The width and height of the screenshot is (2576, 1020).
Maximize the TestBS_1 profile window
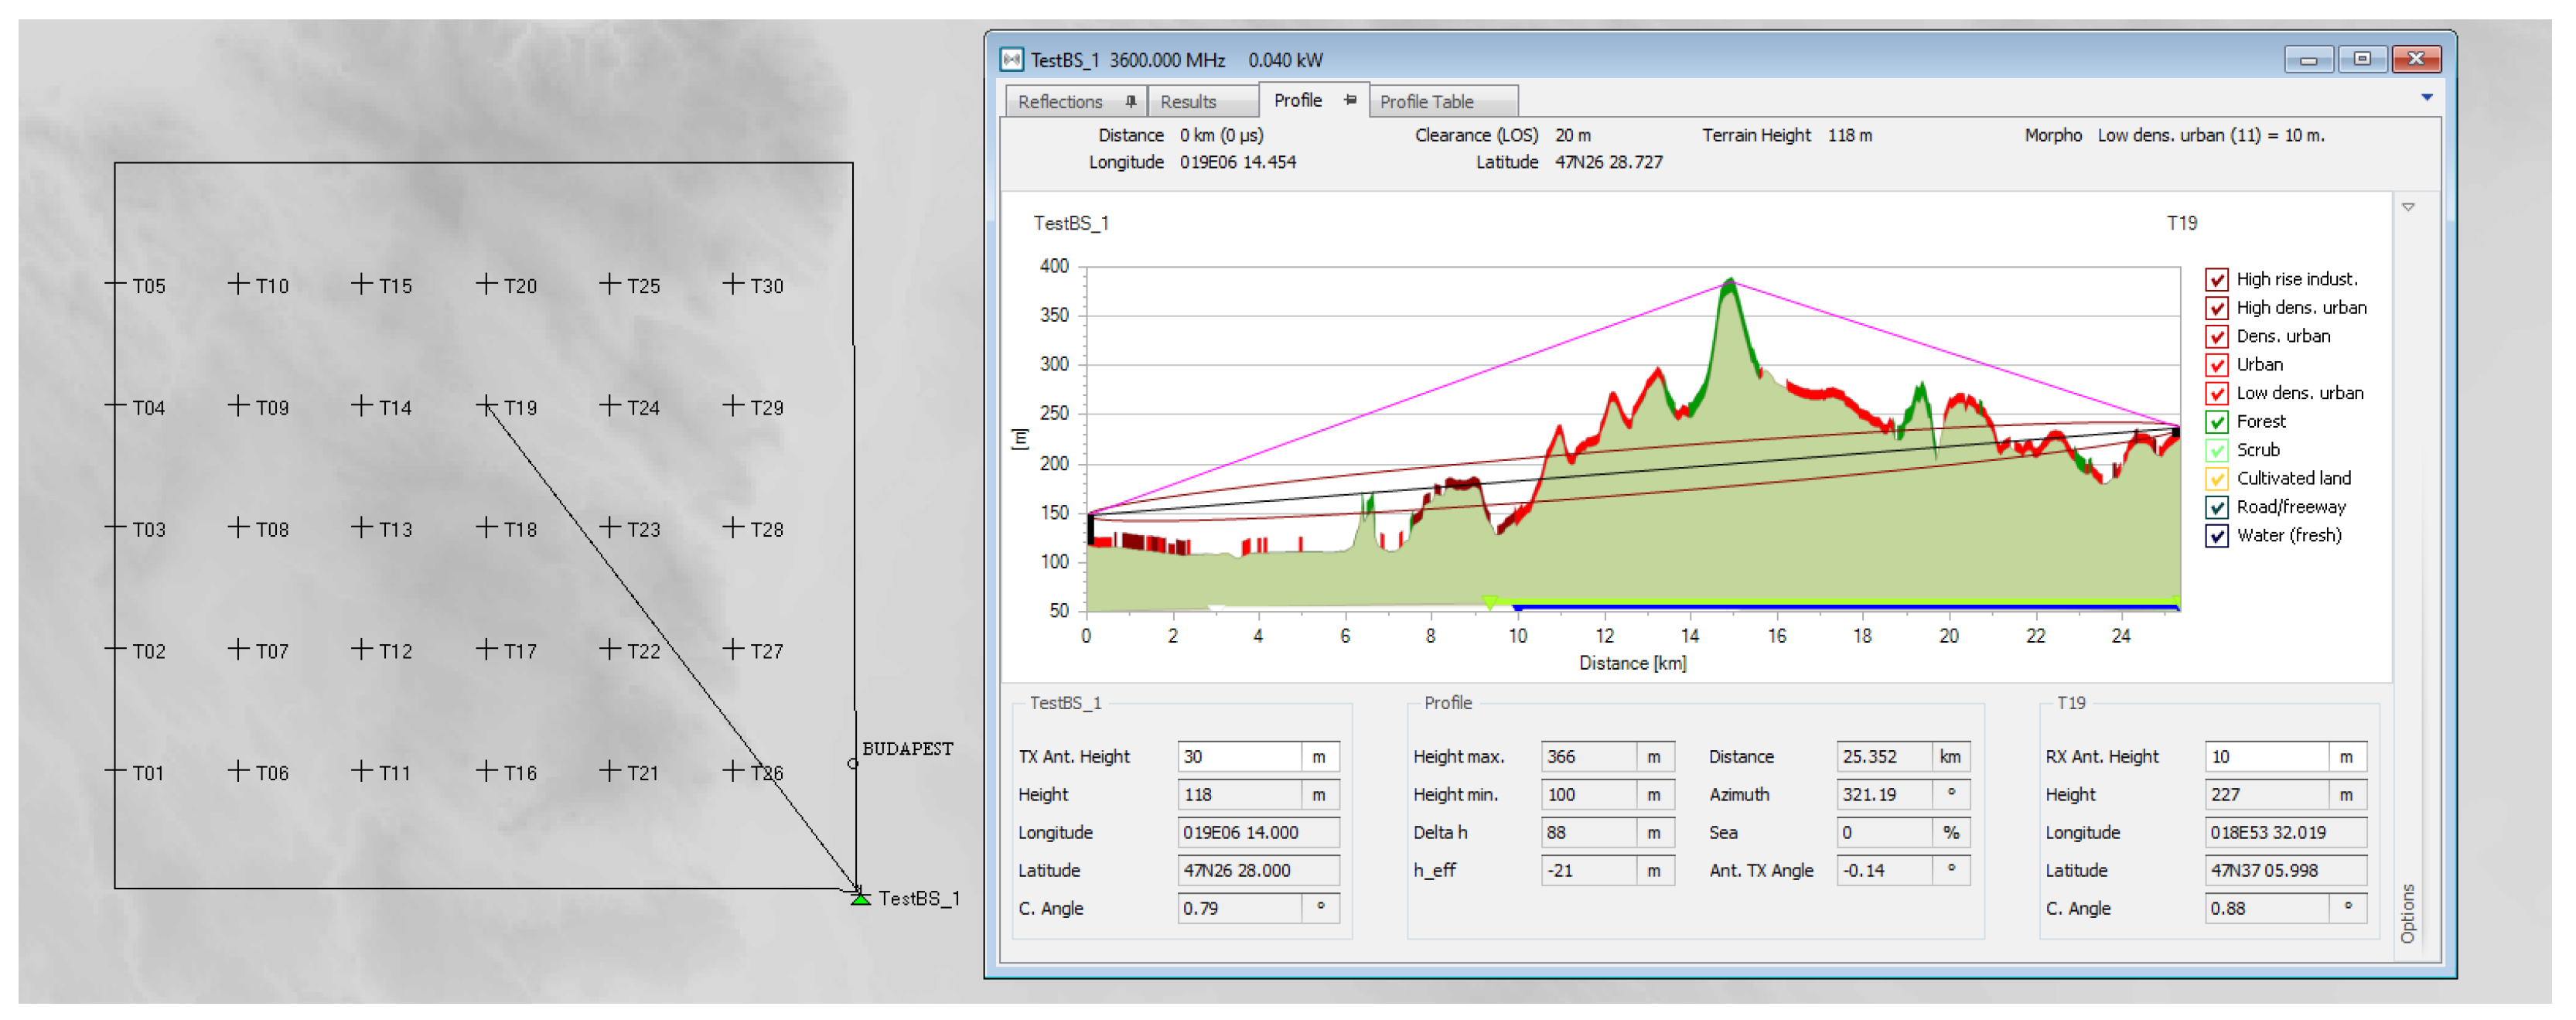[x=2362, y=59]
